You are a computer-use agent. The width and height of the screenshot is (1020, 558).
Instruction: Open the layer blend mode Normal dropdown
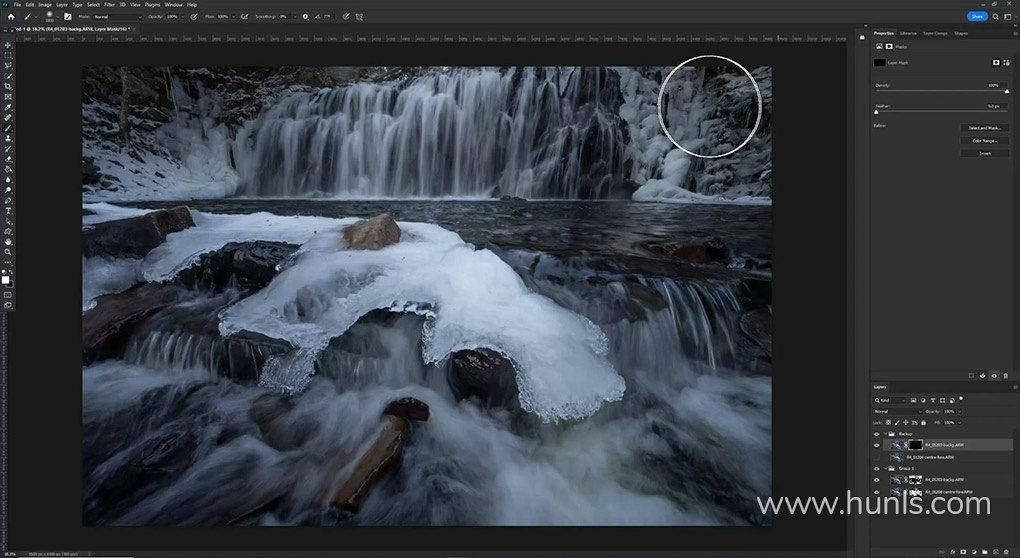click(x=895, y=411)
